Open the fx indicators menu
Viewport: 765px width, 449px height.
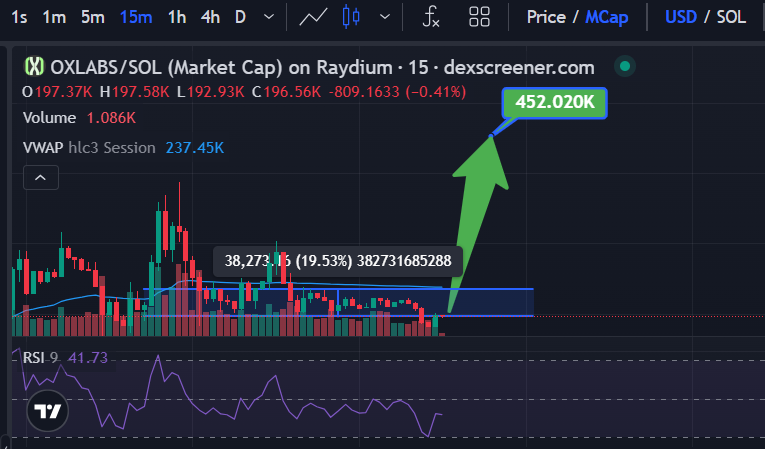(431, 17)
